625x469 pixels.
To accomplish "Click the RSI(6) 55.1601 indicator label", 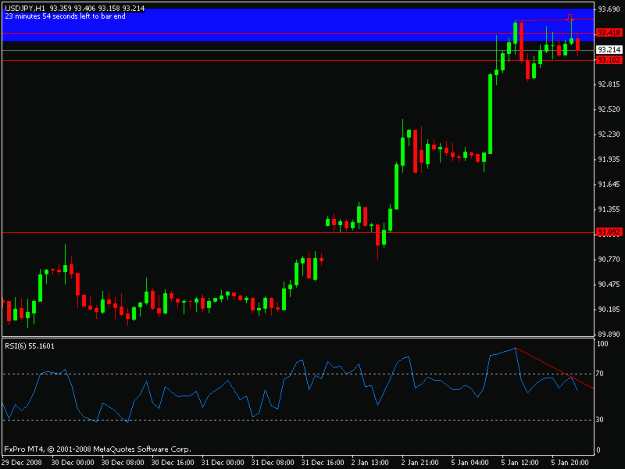I will (29, 346).
